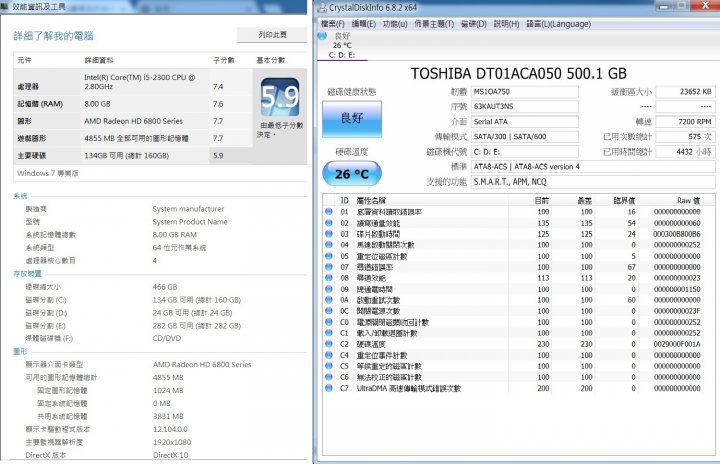Click raw value 000000001150
This screenshot has height=464, width=720.
(x=677, y=289)
